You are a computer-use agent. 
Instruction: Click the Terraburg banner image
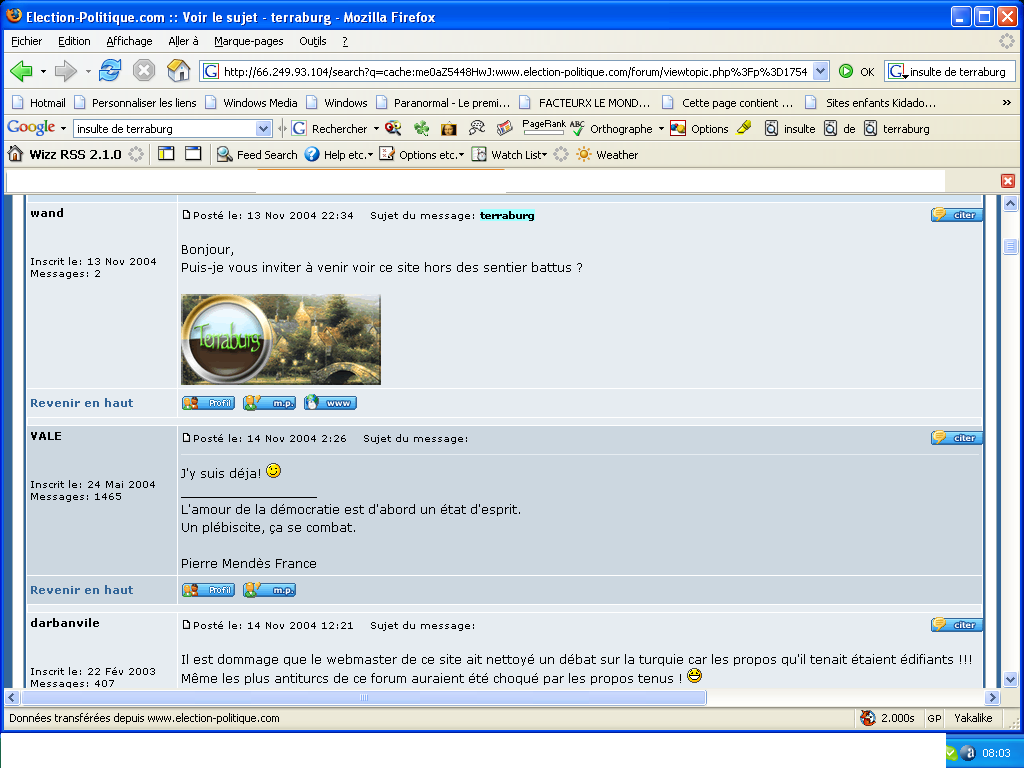tap(281, 340)
